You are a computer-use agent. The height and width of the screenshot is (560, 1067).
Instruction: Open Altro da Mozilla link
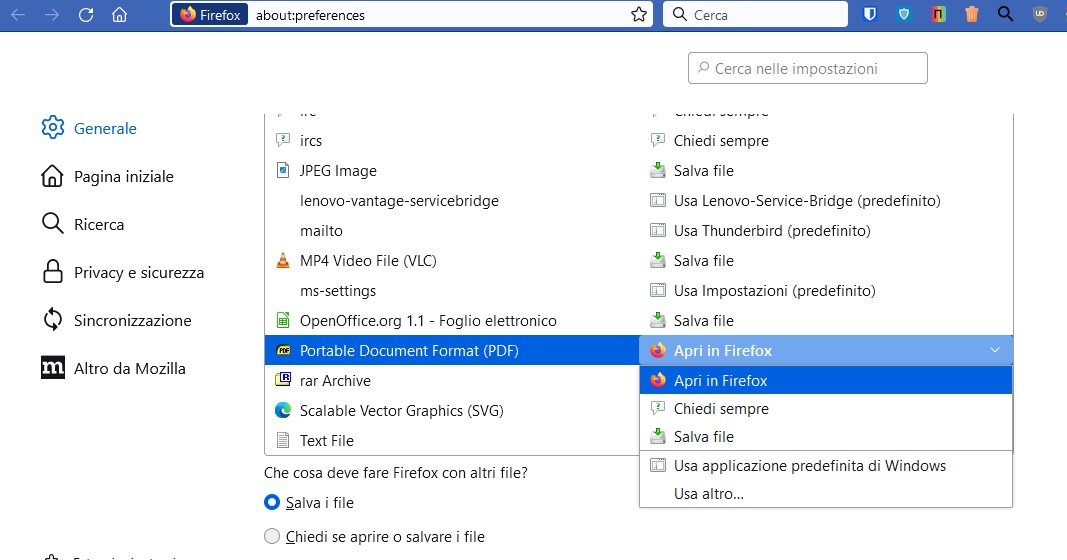click(113, 368)
